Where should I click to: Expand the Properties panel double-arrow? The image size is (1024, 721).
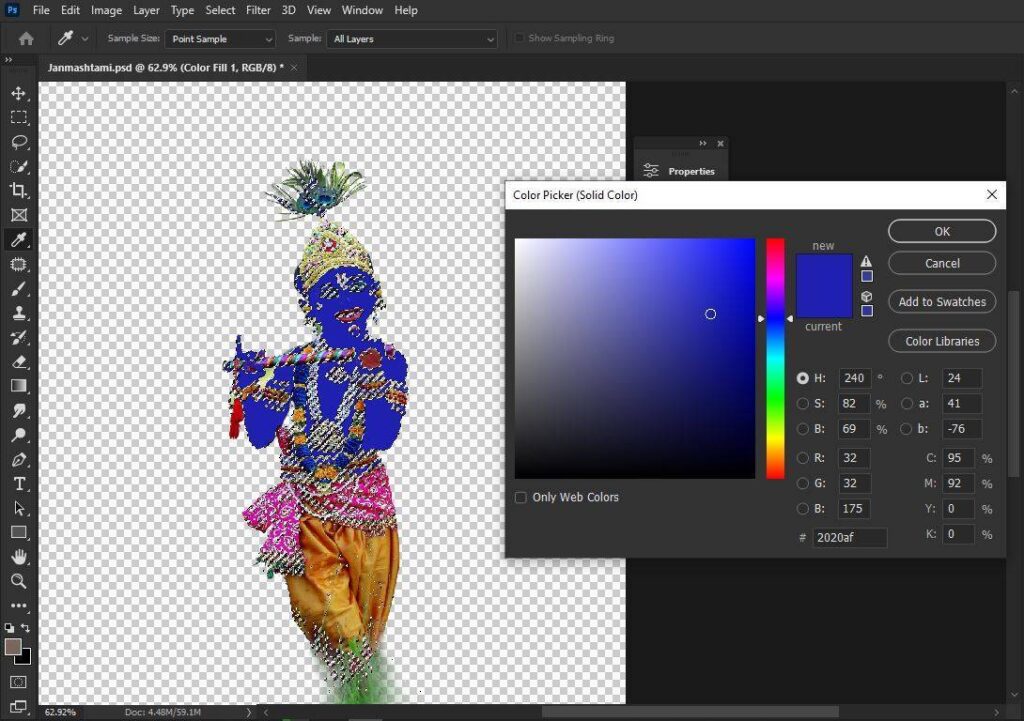[x=703, y=143]
